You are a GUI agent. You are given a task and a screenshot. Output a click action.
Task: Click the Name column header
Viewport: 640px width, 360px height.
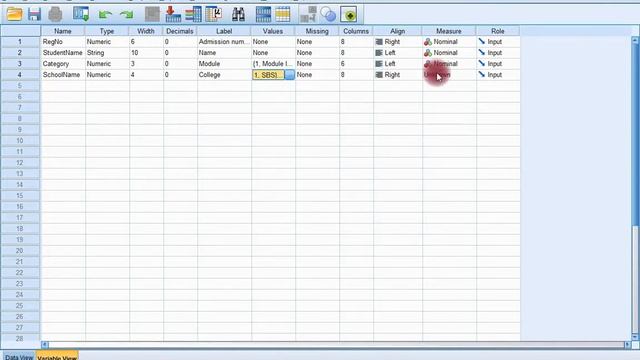[63, 31]
